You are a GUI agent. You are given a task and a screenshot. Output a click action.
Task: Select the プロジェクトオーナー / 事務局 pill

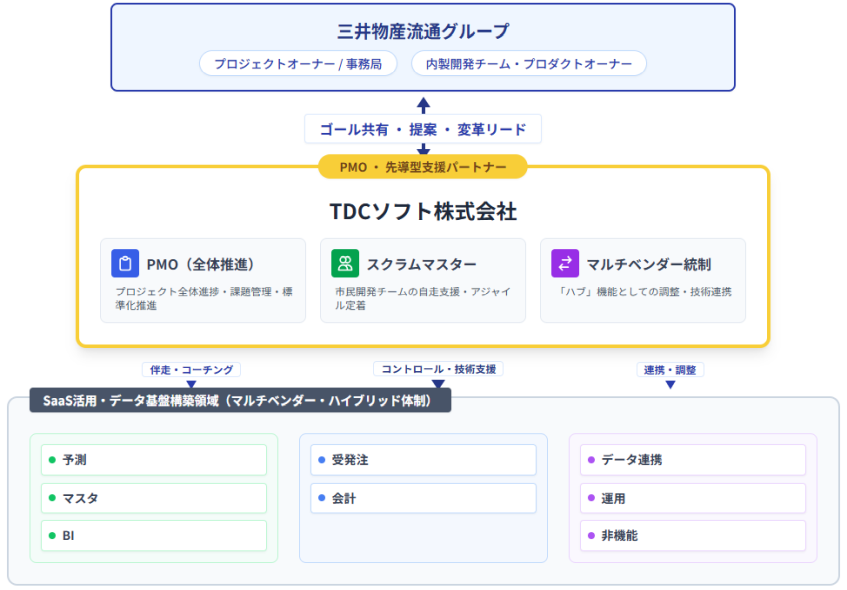[298, 64]
